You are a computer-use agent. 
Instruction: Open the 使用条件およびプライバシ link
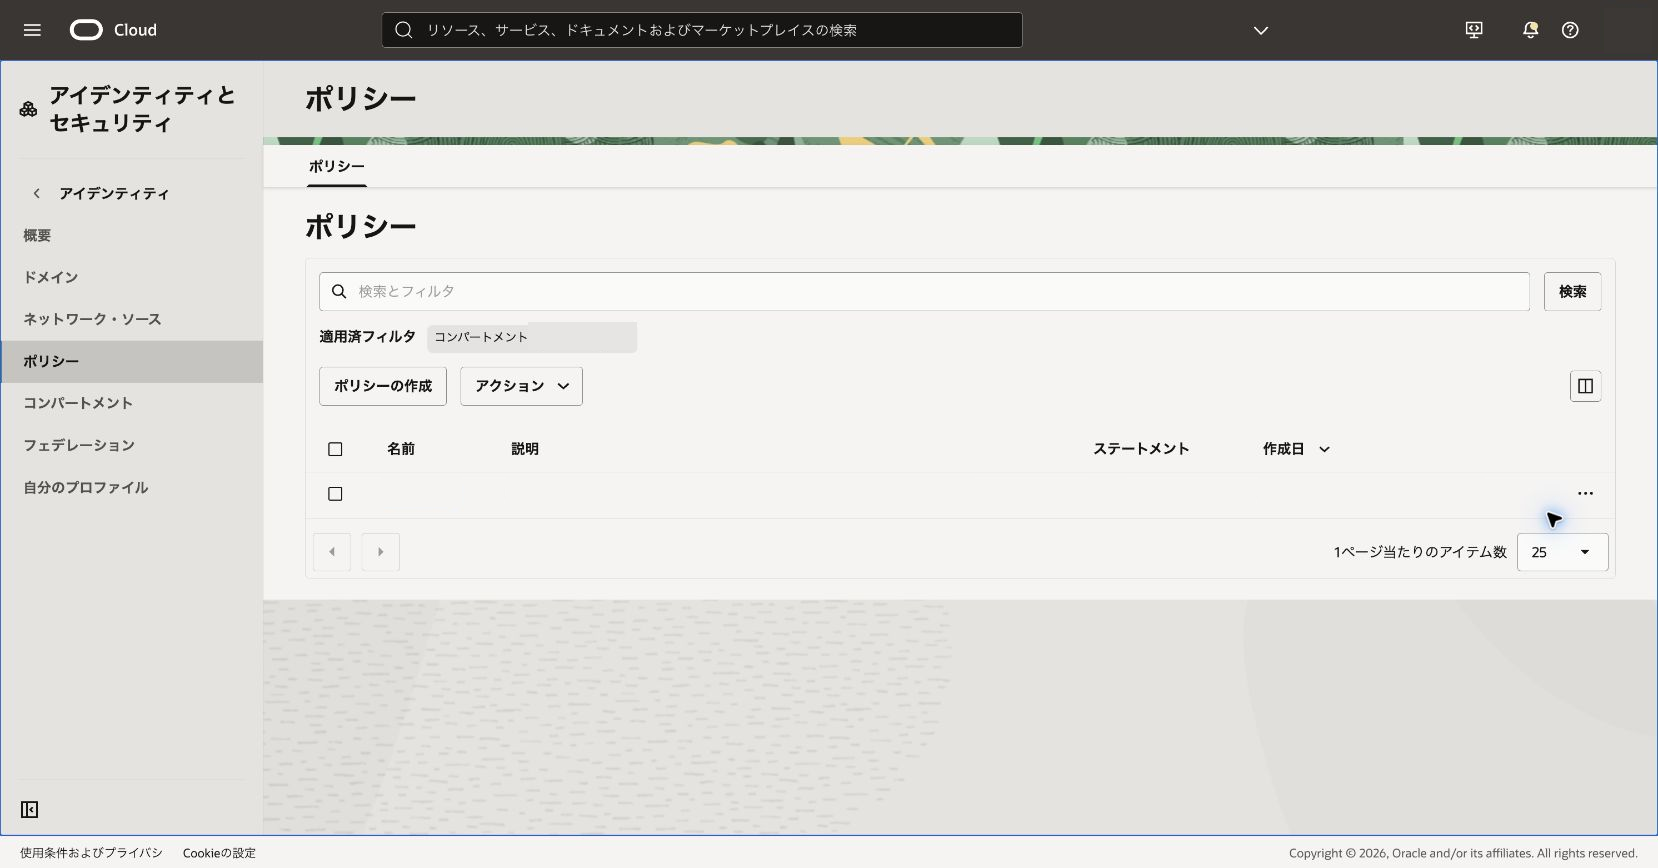pos(91,853)
